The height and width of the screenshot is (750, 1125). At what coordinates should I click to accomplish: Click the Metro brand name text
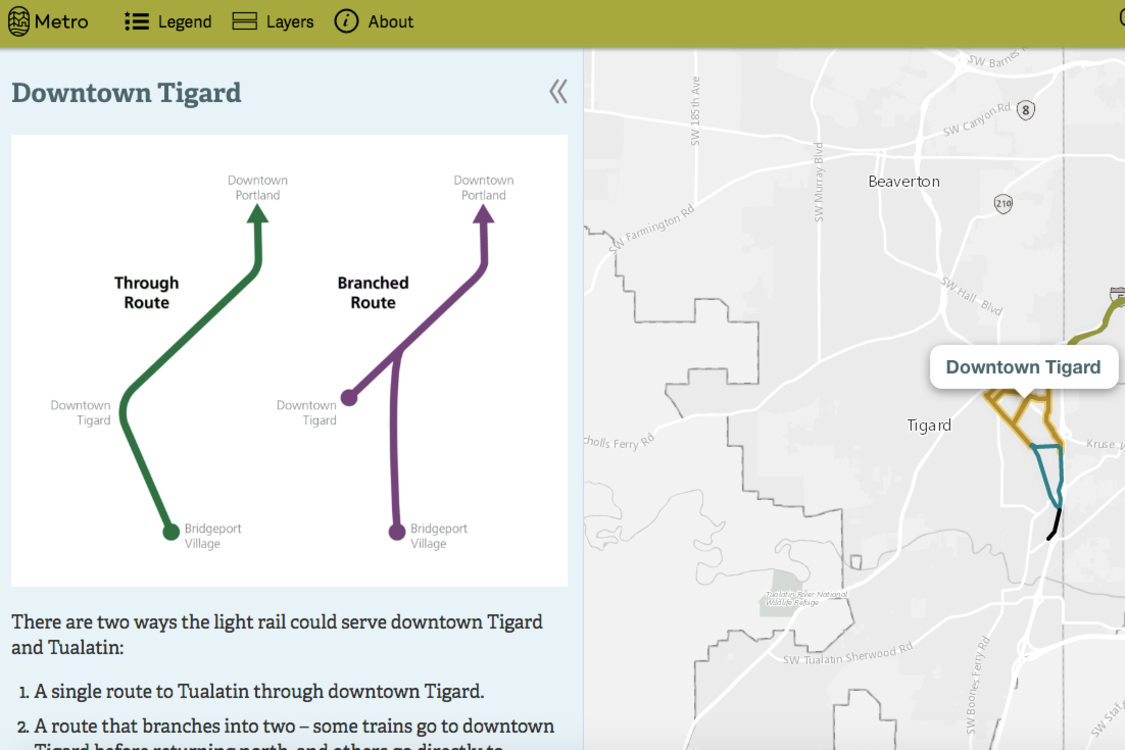click(62, 22)
